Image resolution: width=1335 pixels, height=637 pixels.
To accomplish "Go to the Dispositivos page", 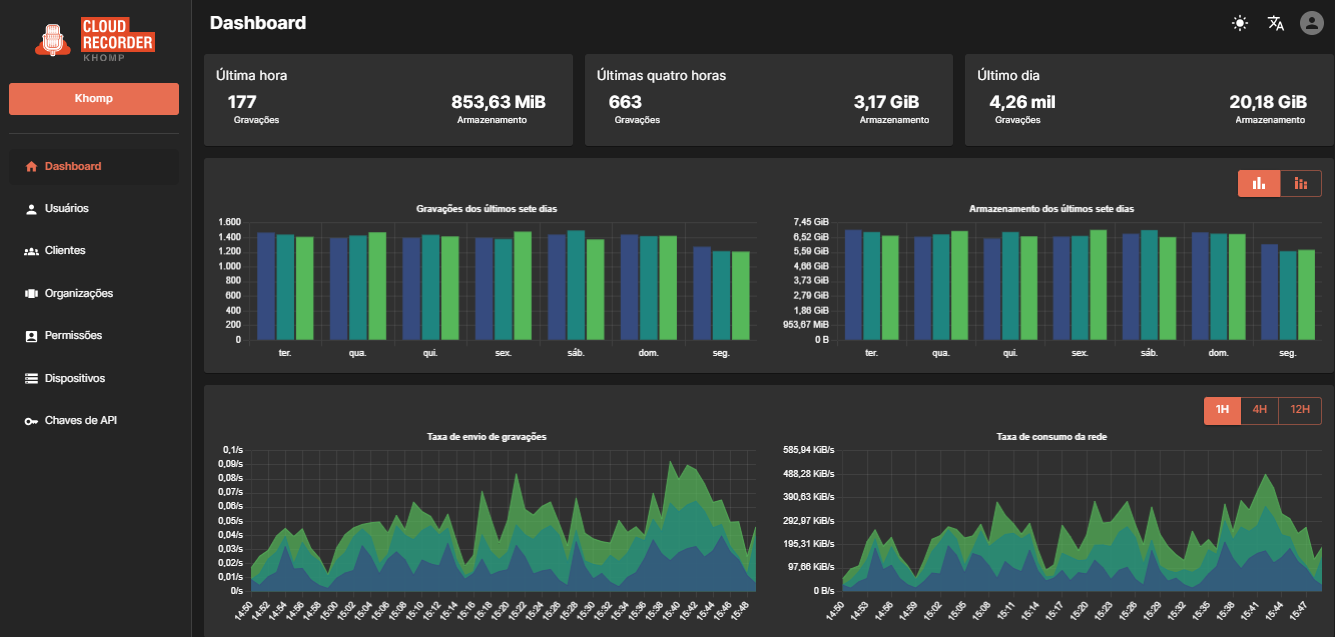I will (x=74, y=379).
